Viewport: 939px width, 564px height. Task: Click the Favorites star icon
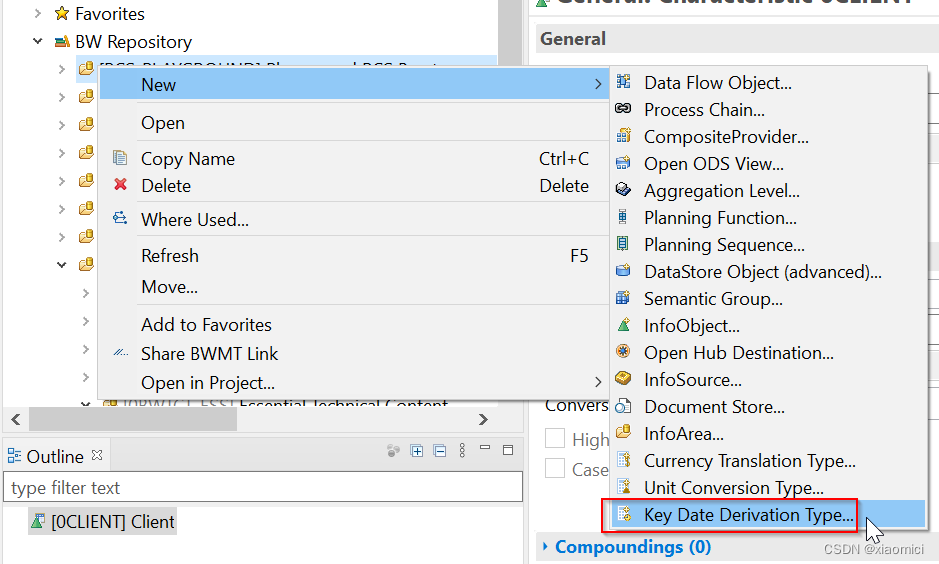62,13
